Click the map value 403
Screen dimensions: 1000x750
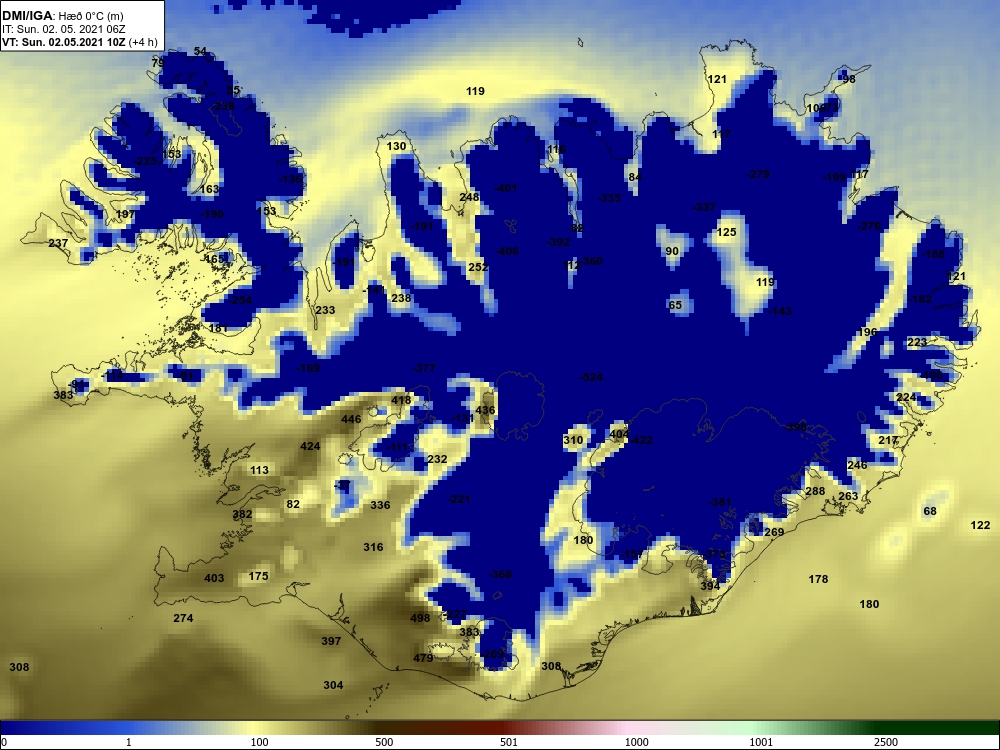click(214, 578)
